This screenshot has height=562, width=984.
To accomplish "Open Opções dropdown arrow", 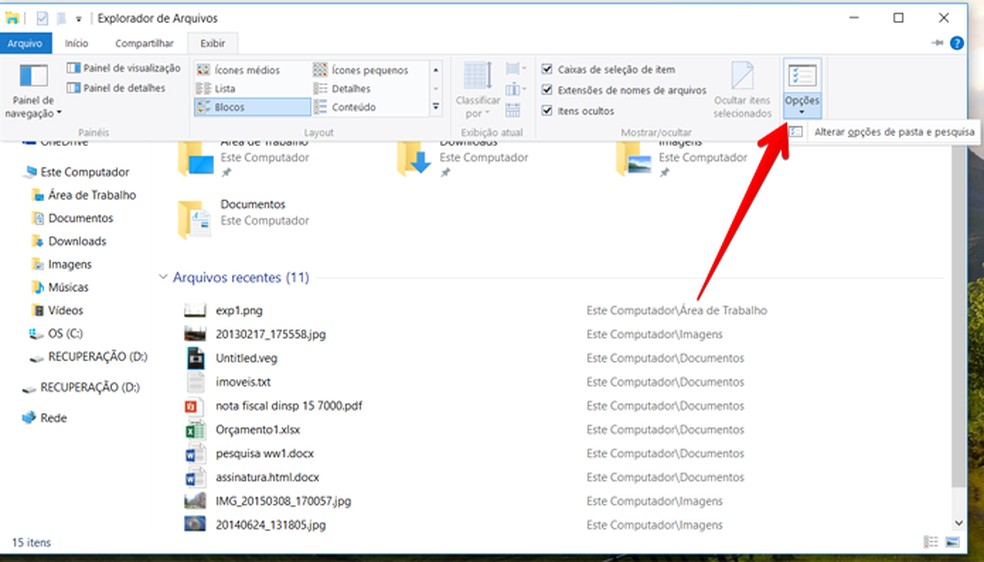I will click(x=802, y=112).
